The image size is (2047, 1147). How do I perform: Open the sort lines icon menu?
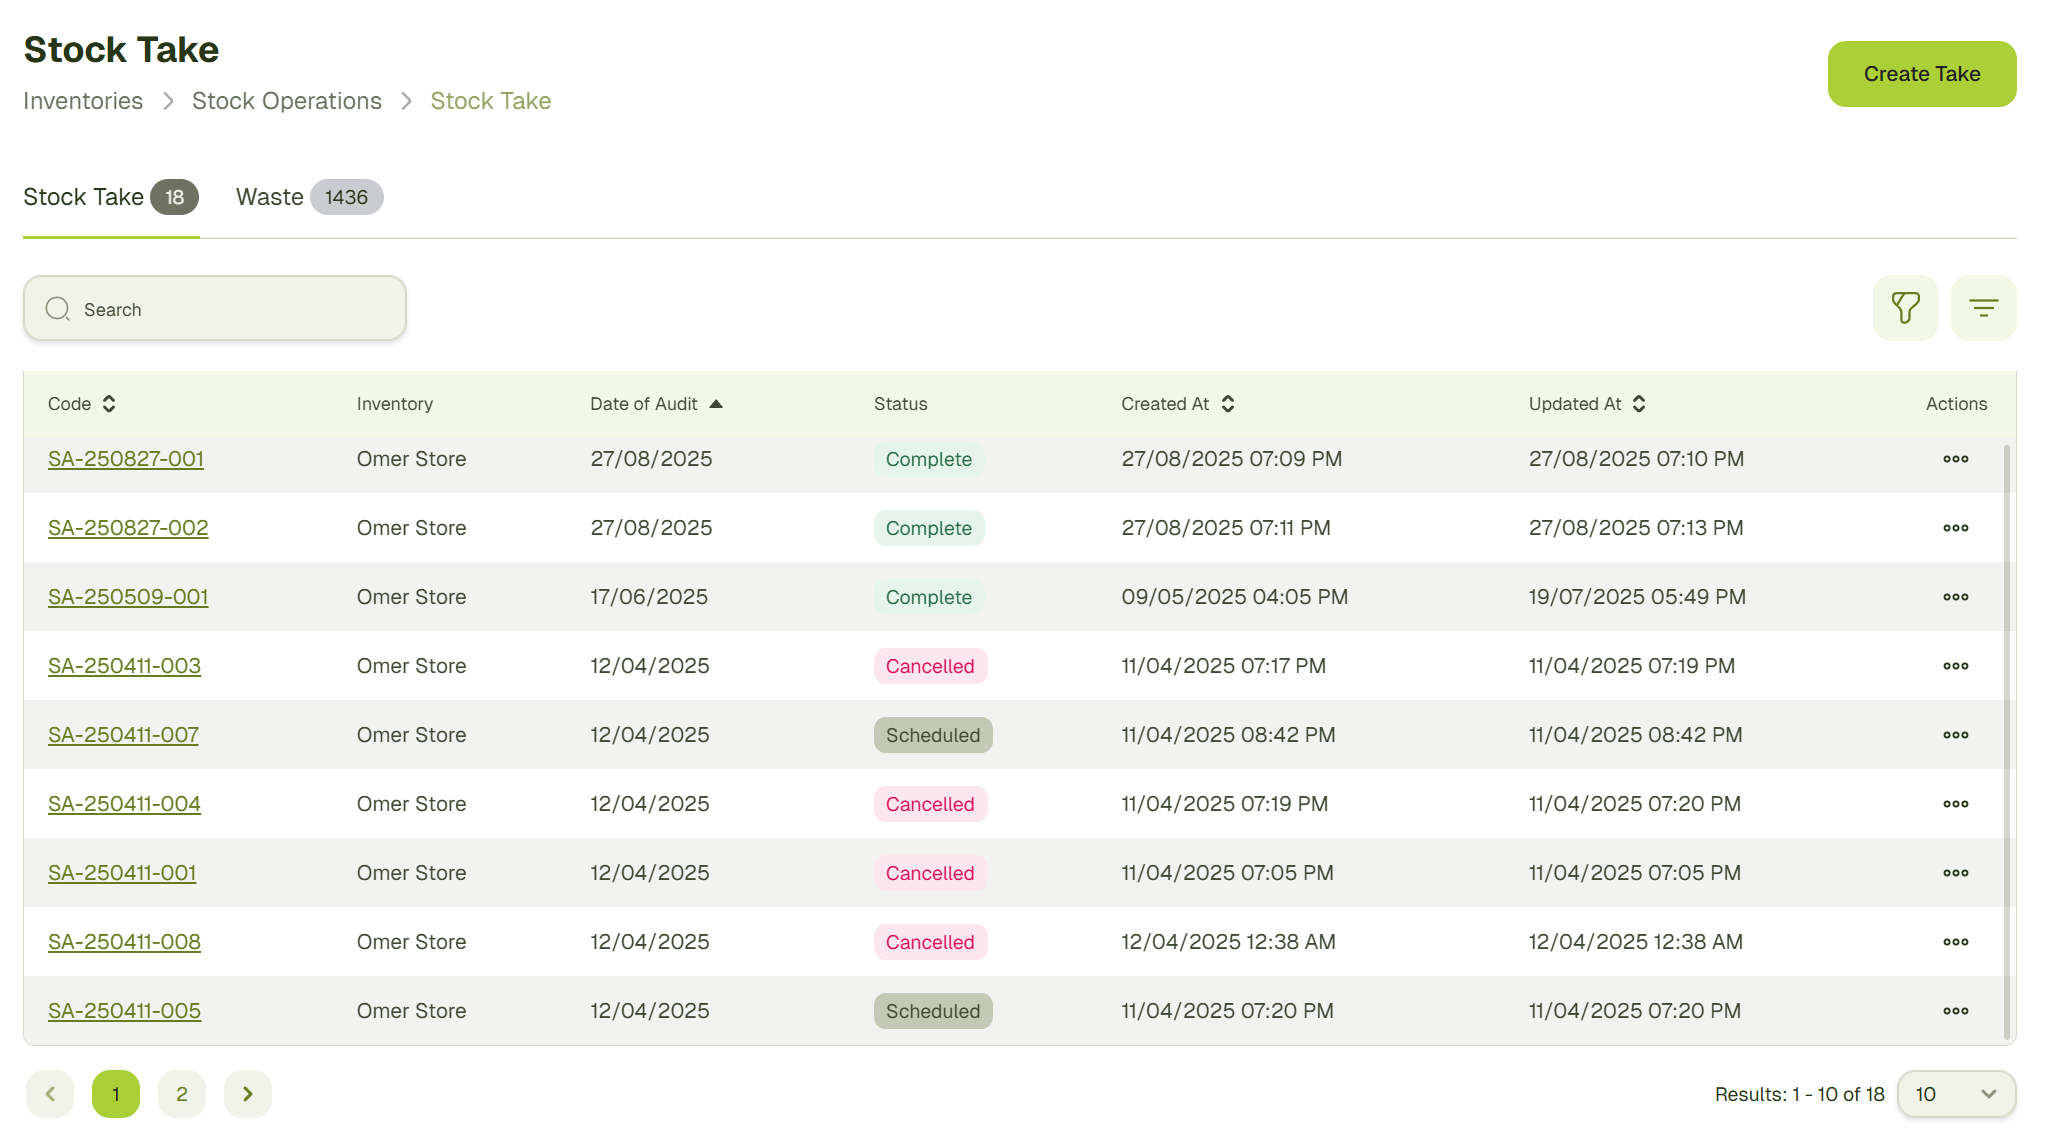click(x=1983, y=308)
